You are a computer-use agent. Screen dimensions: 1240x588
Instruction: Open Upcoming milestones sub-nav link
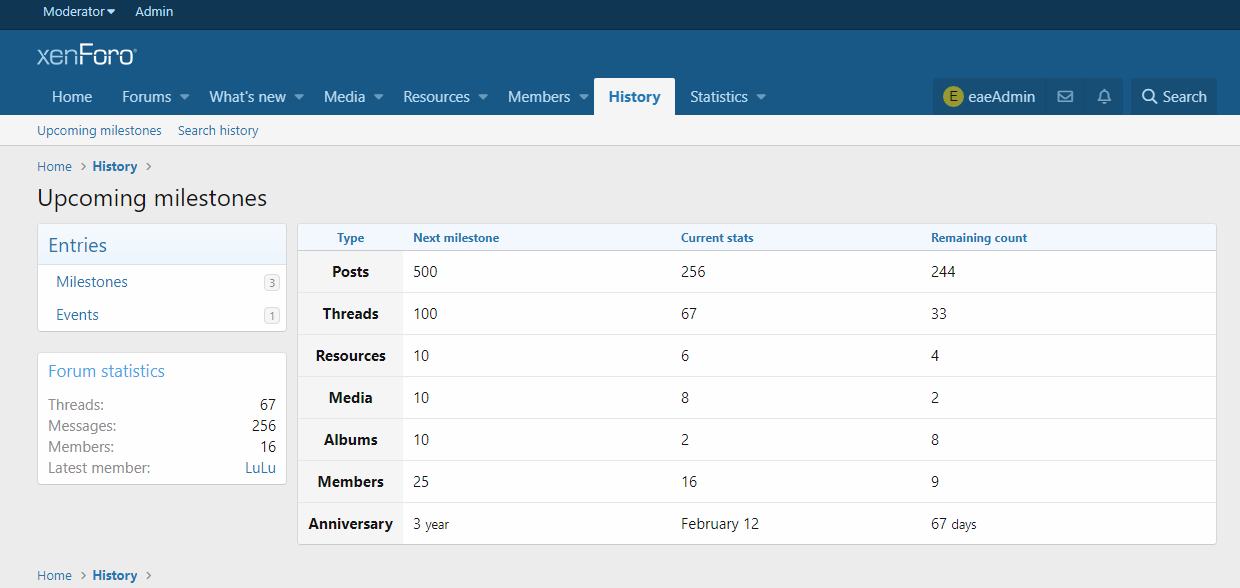99,131
